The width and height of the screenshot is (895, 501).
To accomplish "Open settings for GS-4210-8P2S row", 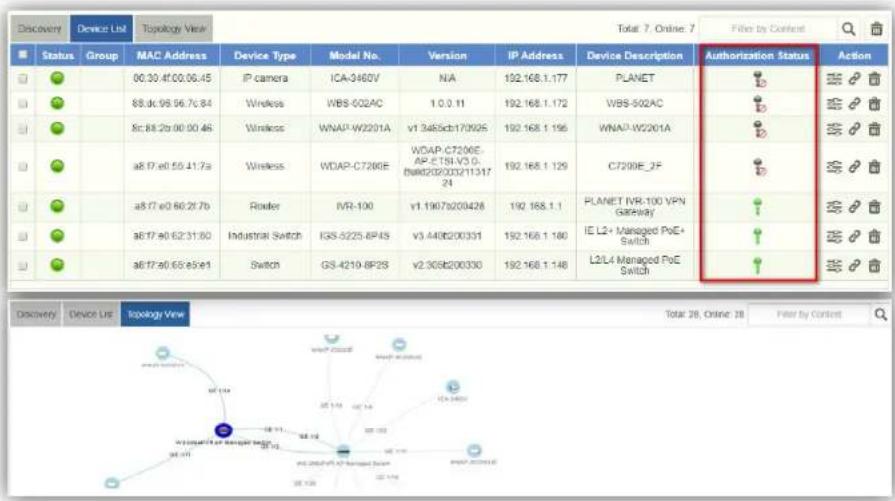I will [x=834, y=265].
